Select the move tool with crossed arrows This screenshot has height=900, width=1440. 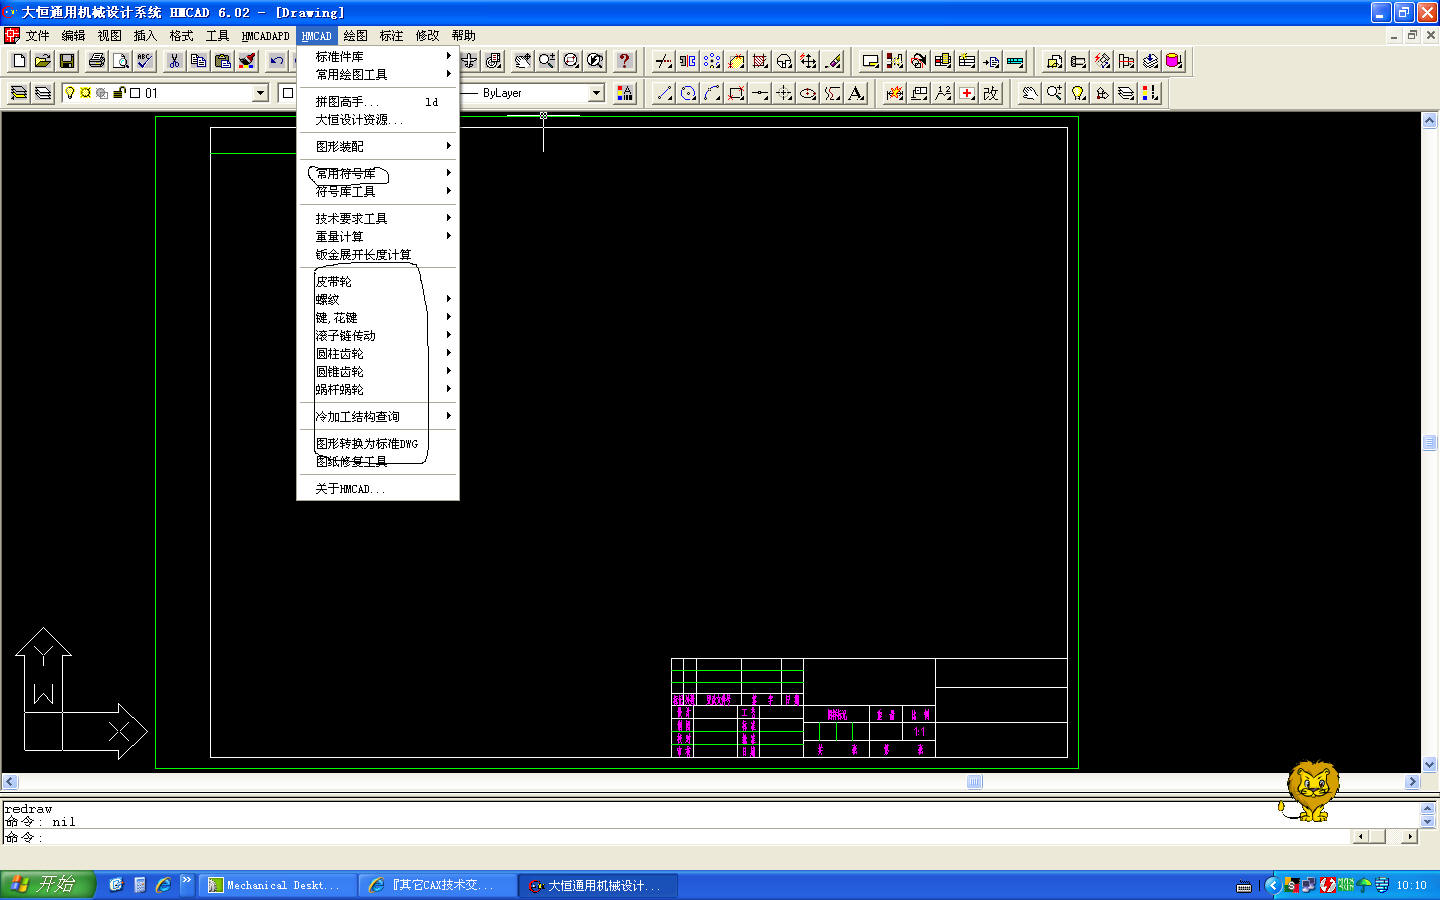click(808, 61)
